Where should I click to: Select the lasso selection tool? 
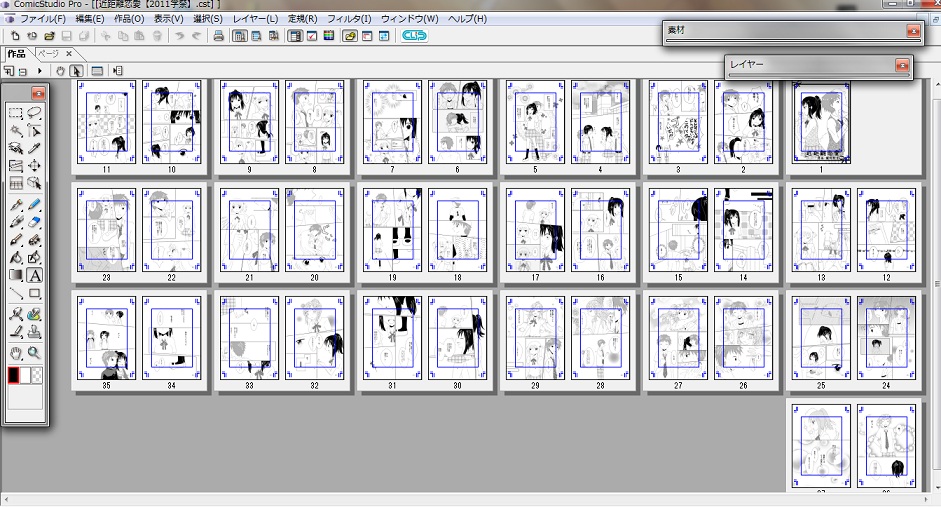pyautogui.click(x=34, y=113)
